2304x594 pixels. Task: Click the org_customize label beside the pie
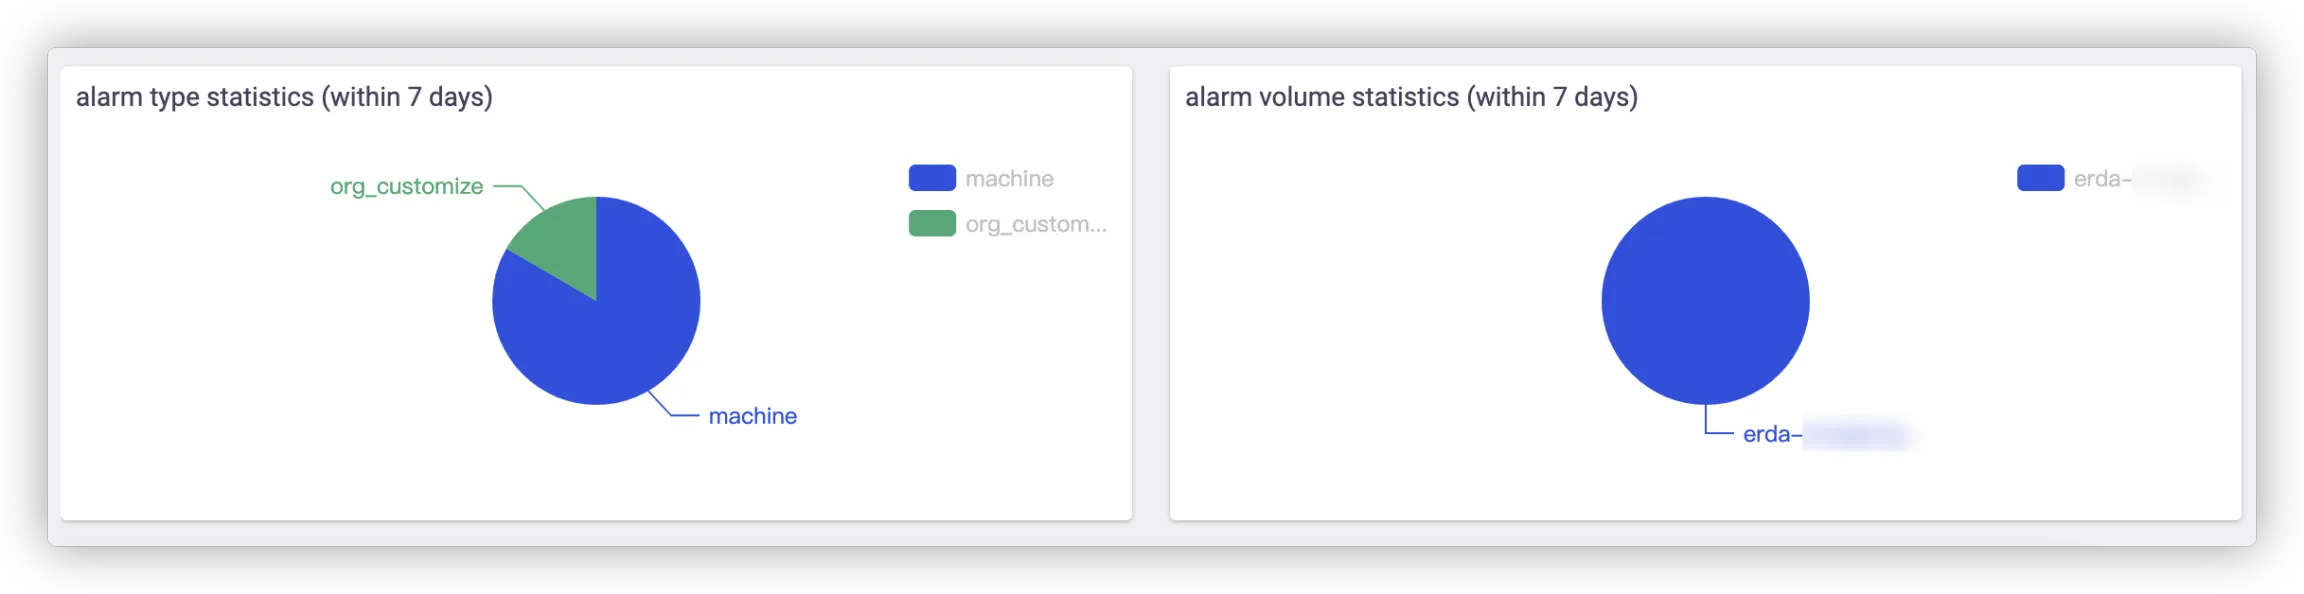click(x=406, y=187)
